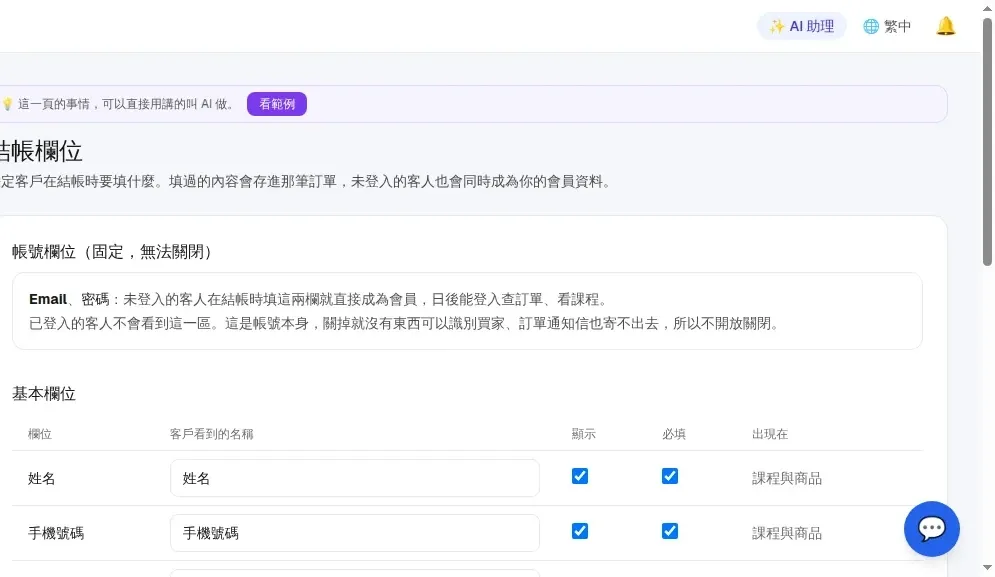
Task: Click 課程與商品 in the 手機號碼 row
Action: [787, 533]
